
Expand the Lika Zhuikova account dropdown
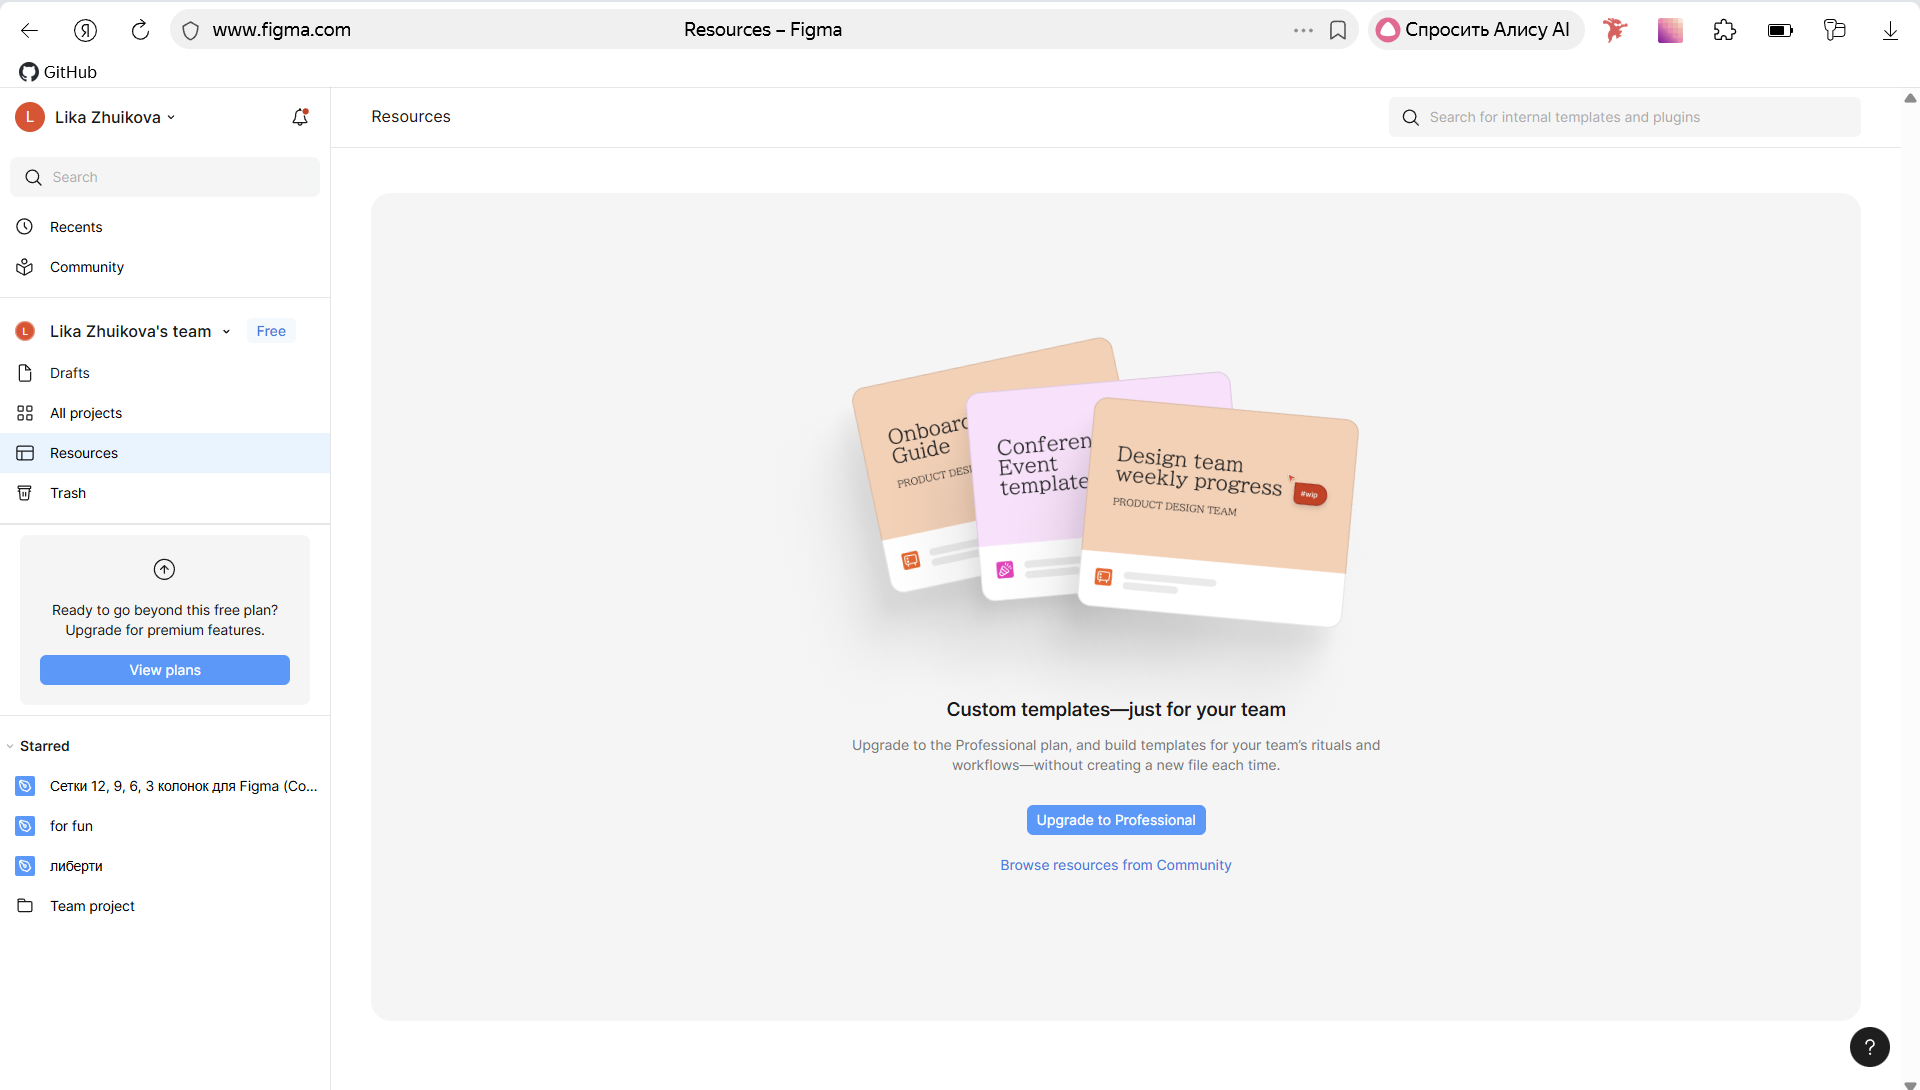(115, 117)
